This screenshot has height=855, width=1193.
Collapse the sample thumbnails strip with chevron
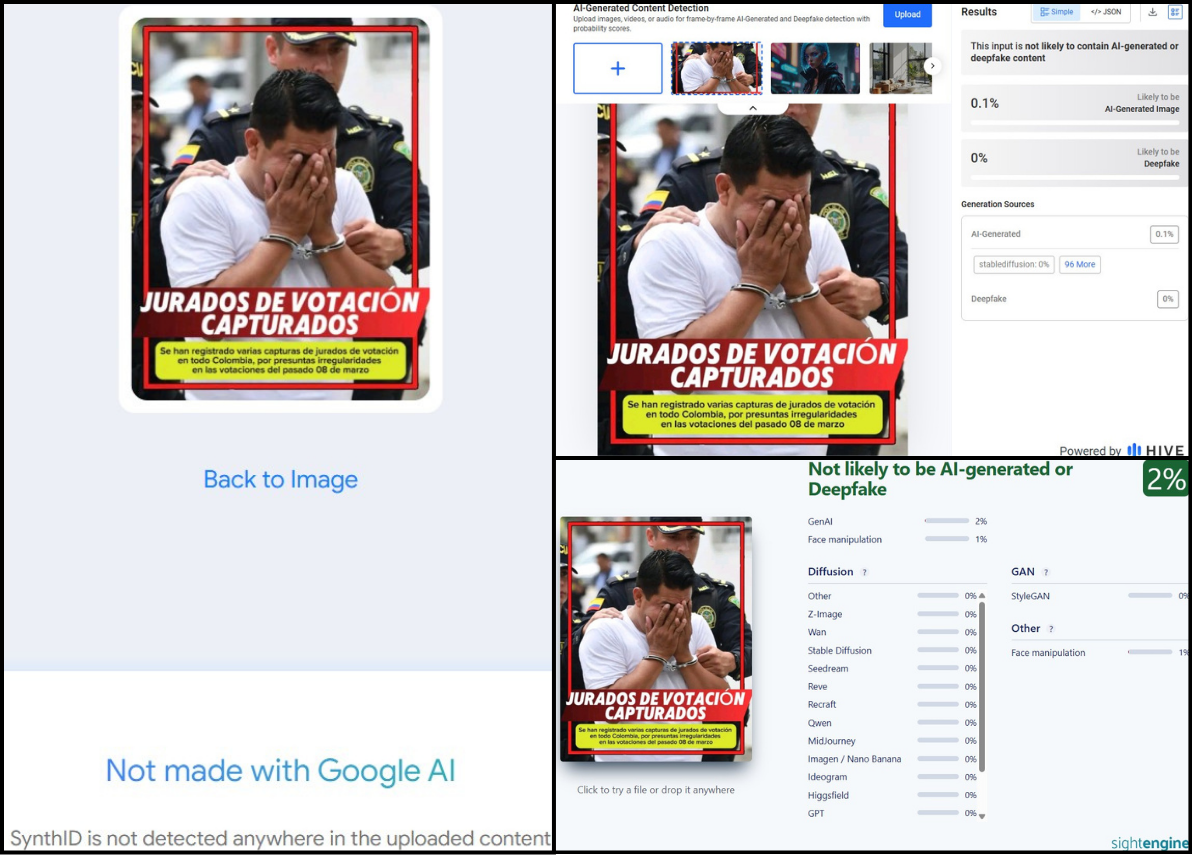point(753,108)
